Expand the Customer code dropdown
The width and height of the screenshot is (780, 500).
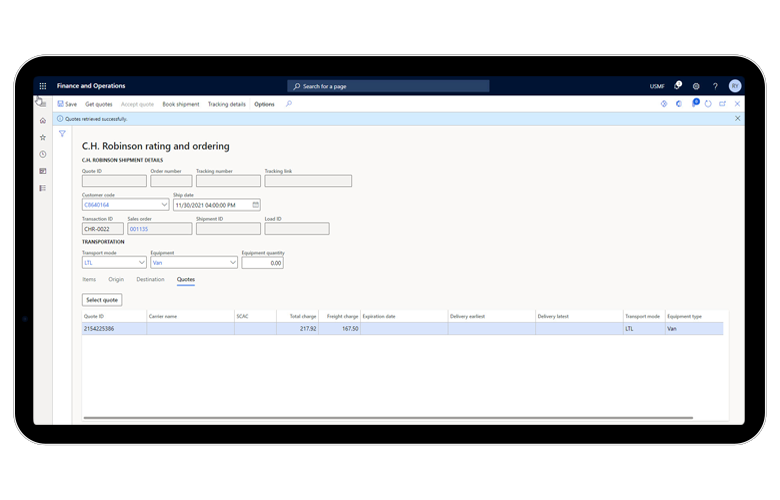(163, 205)
